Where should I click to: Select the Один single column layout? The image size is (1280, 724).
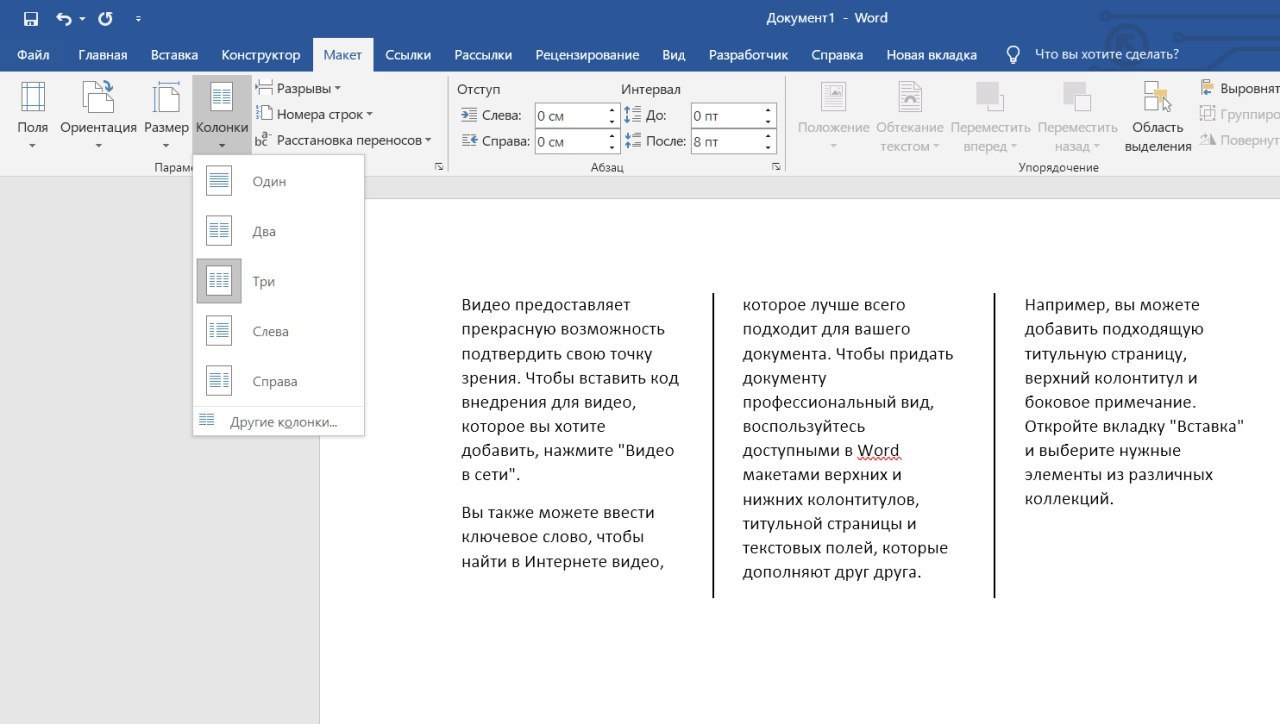270,182
